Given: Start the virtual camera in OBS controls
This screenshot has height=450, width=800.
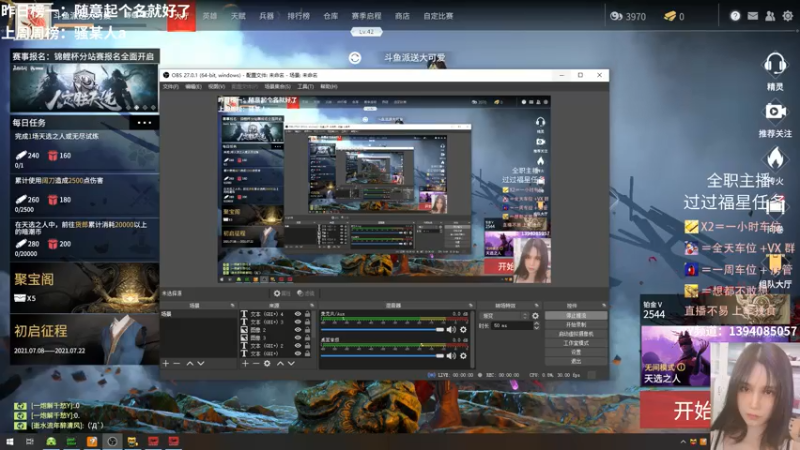Looking at the screenshot, I should tap(576, 334).
